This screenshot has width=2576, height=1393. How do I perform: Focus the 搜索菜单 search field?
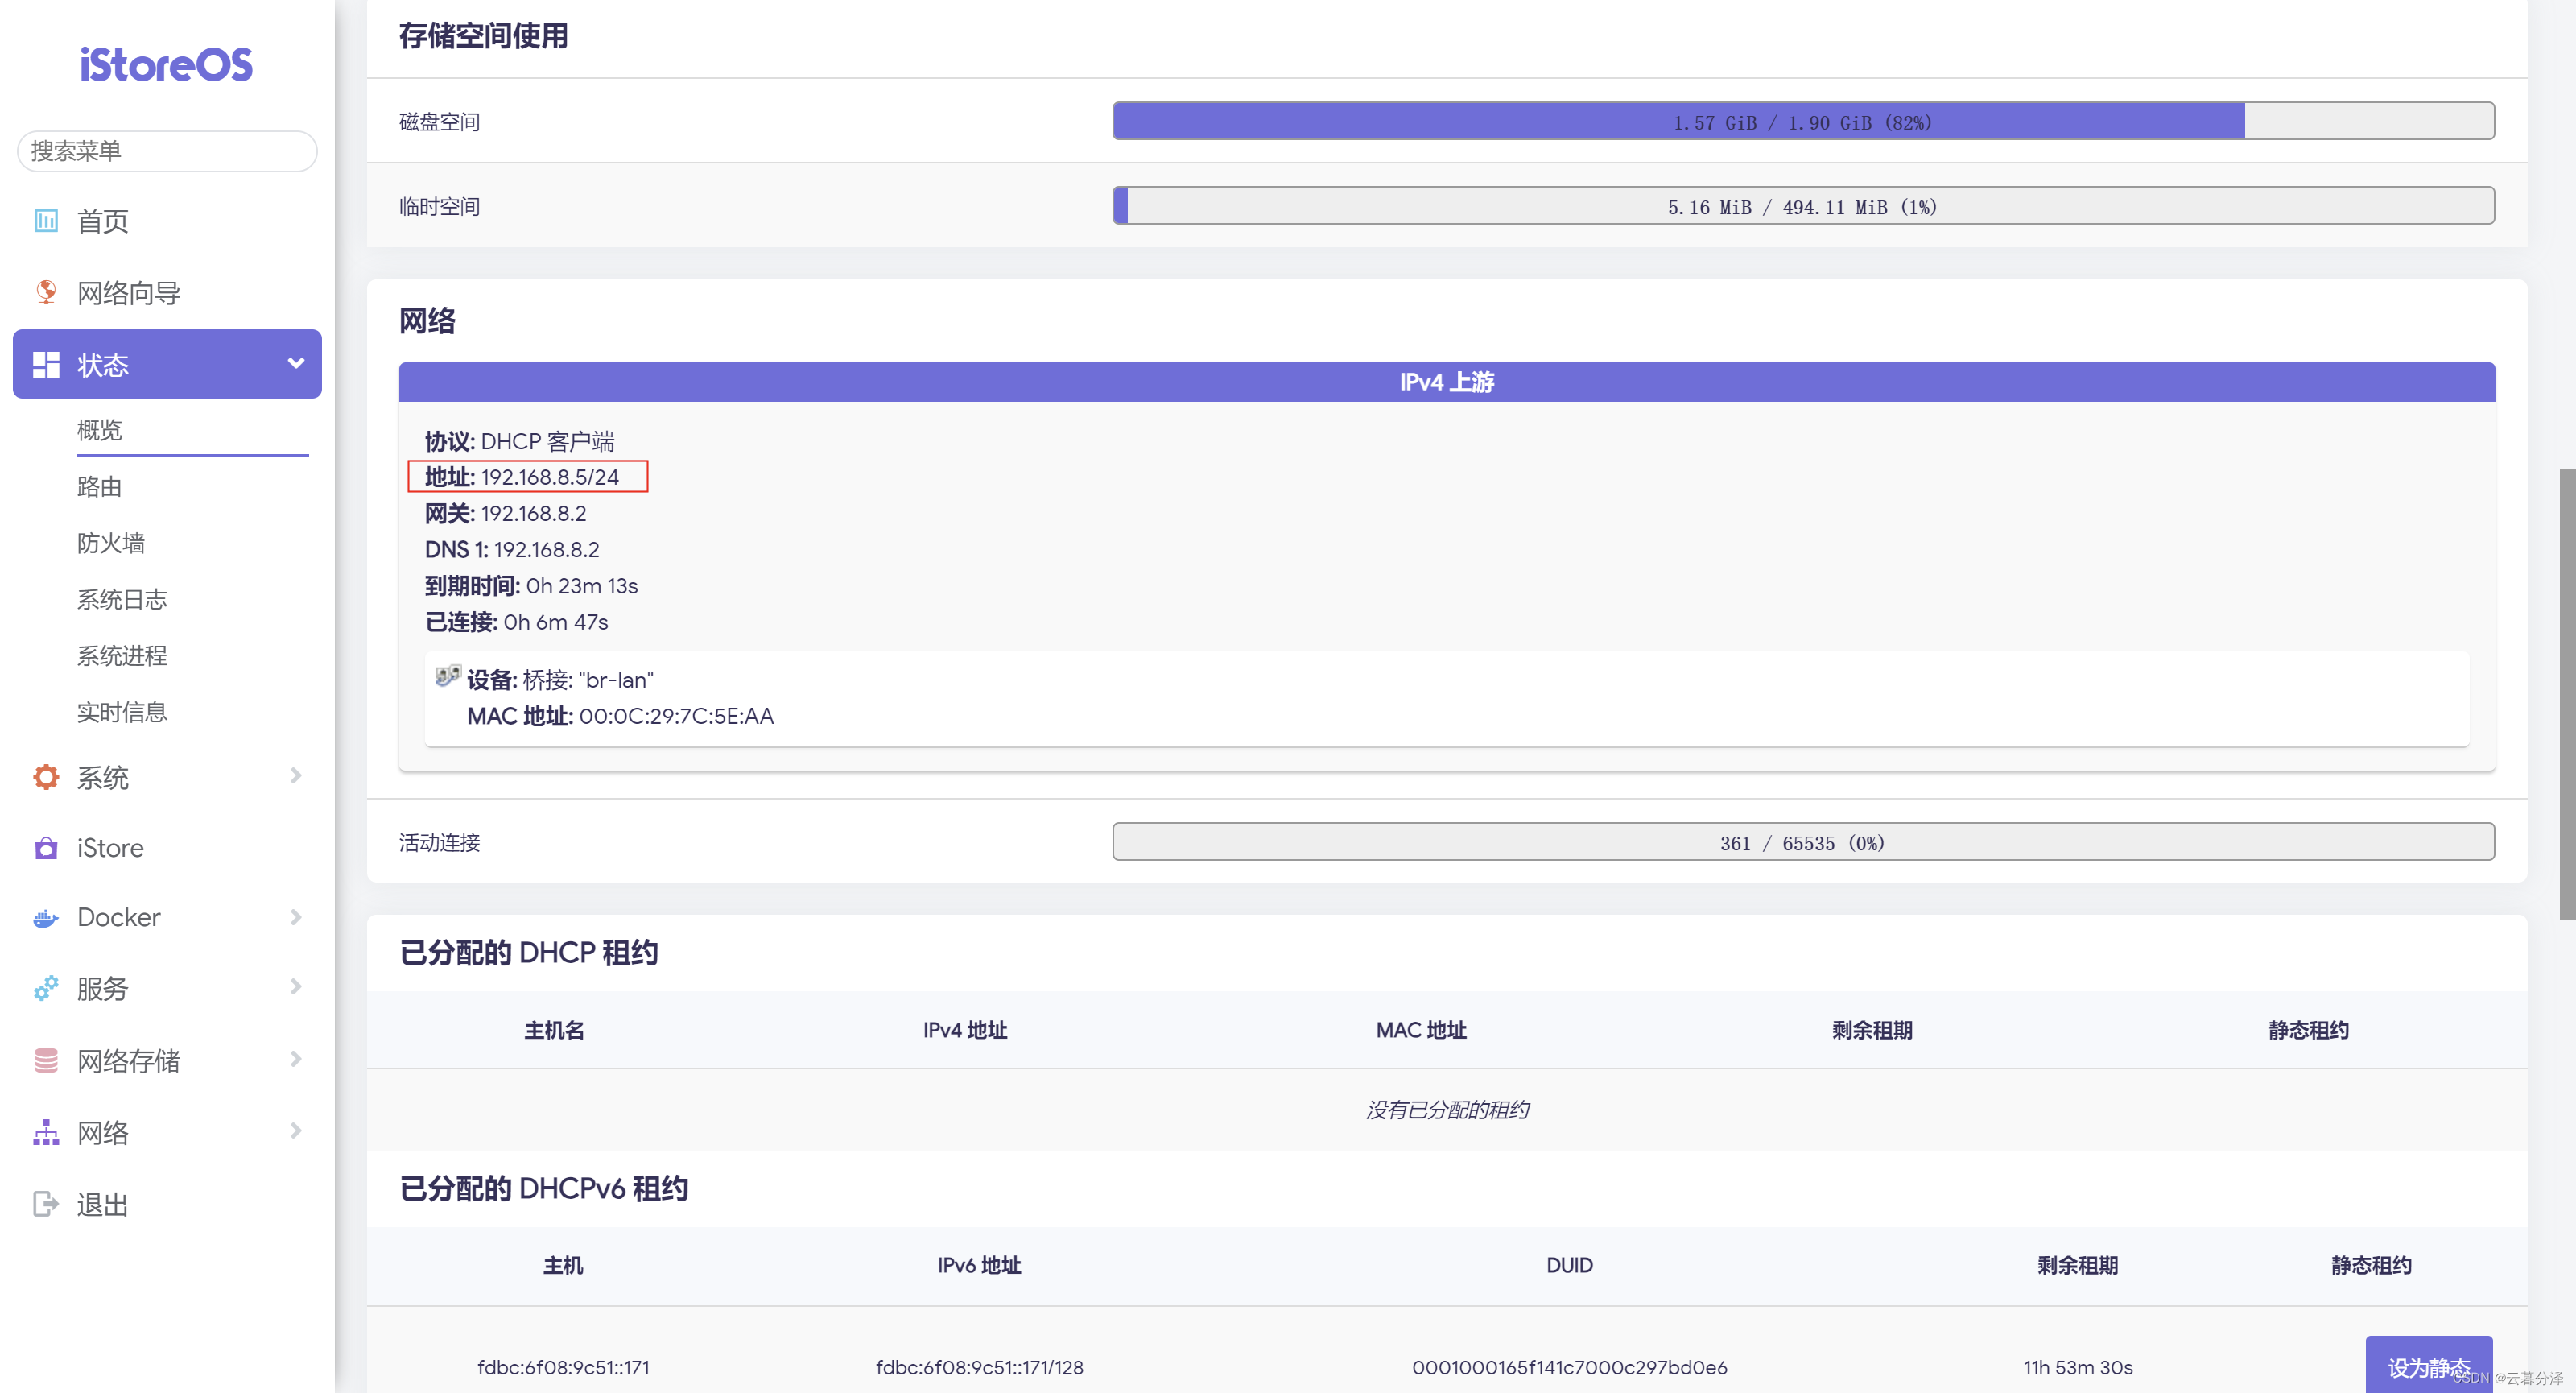click(x=167, y=151)
